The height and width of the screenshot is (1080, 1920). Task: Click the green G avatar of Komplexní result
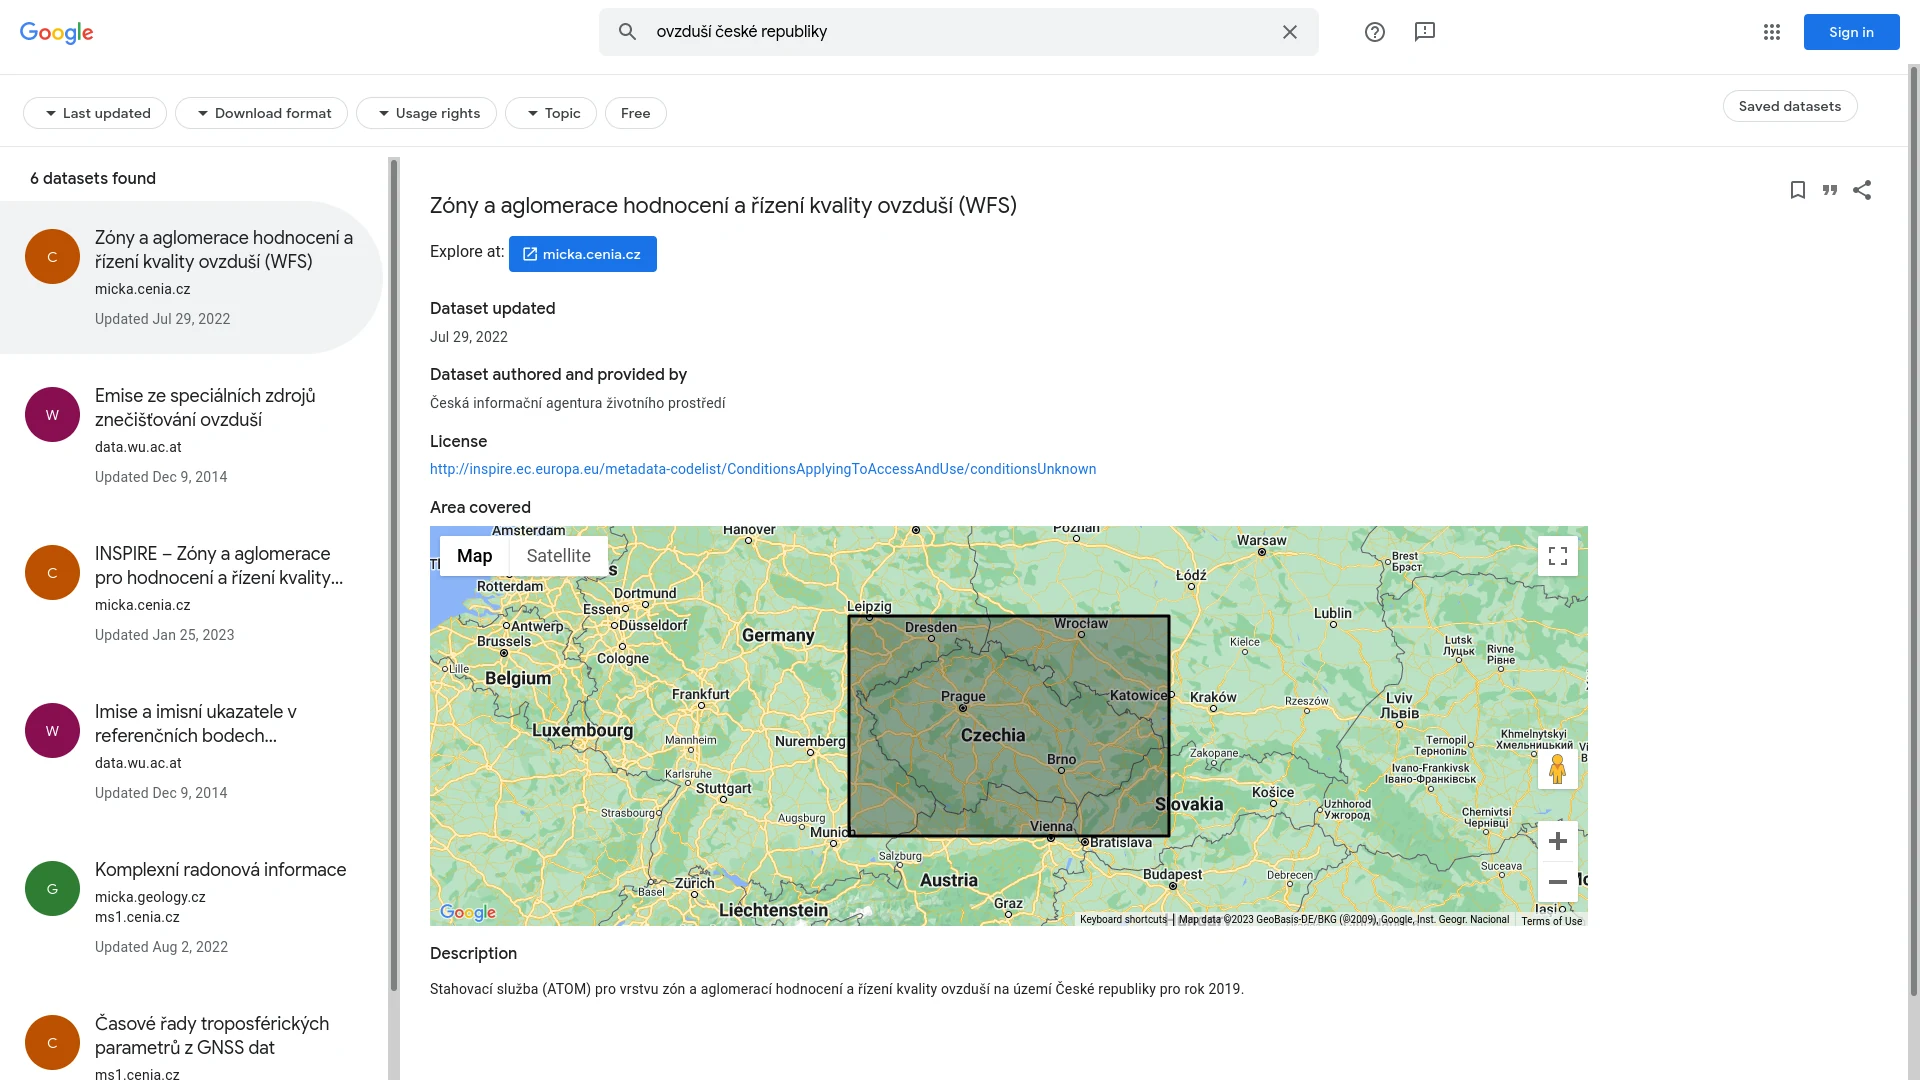tap(52, 889)
